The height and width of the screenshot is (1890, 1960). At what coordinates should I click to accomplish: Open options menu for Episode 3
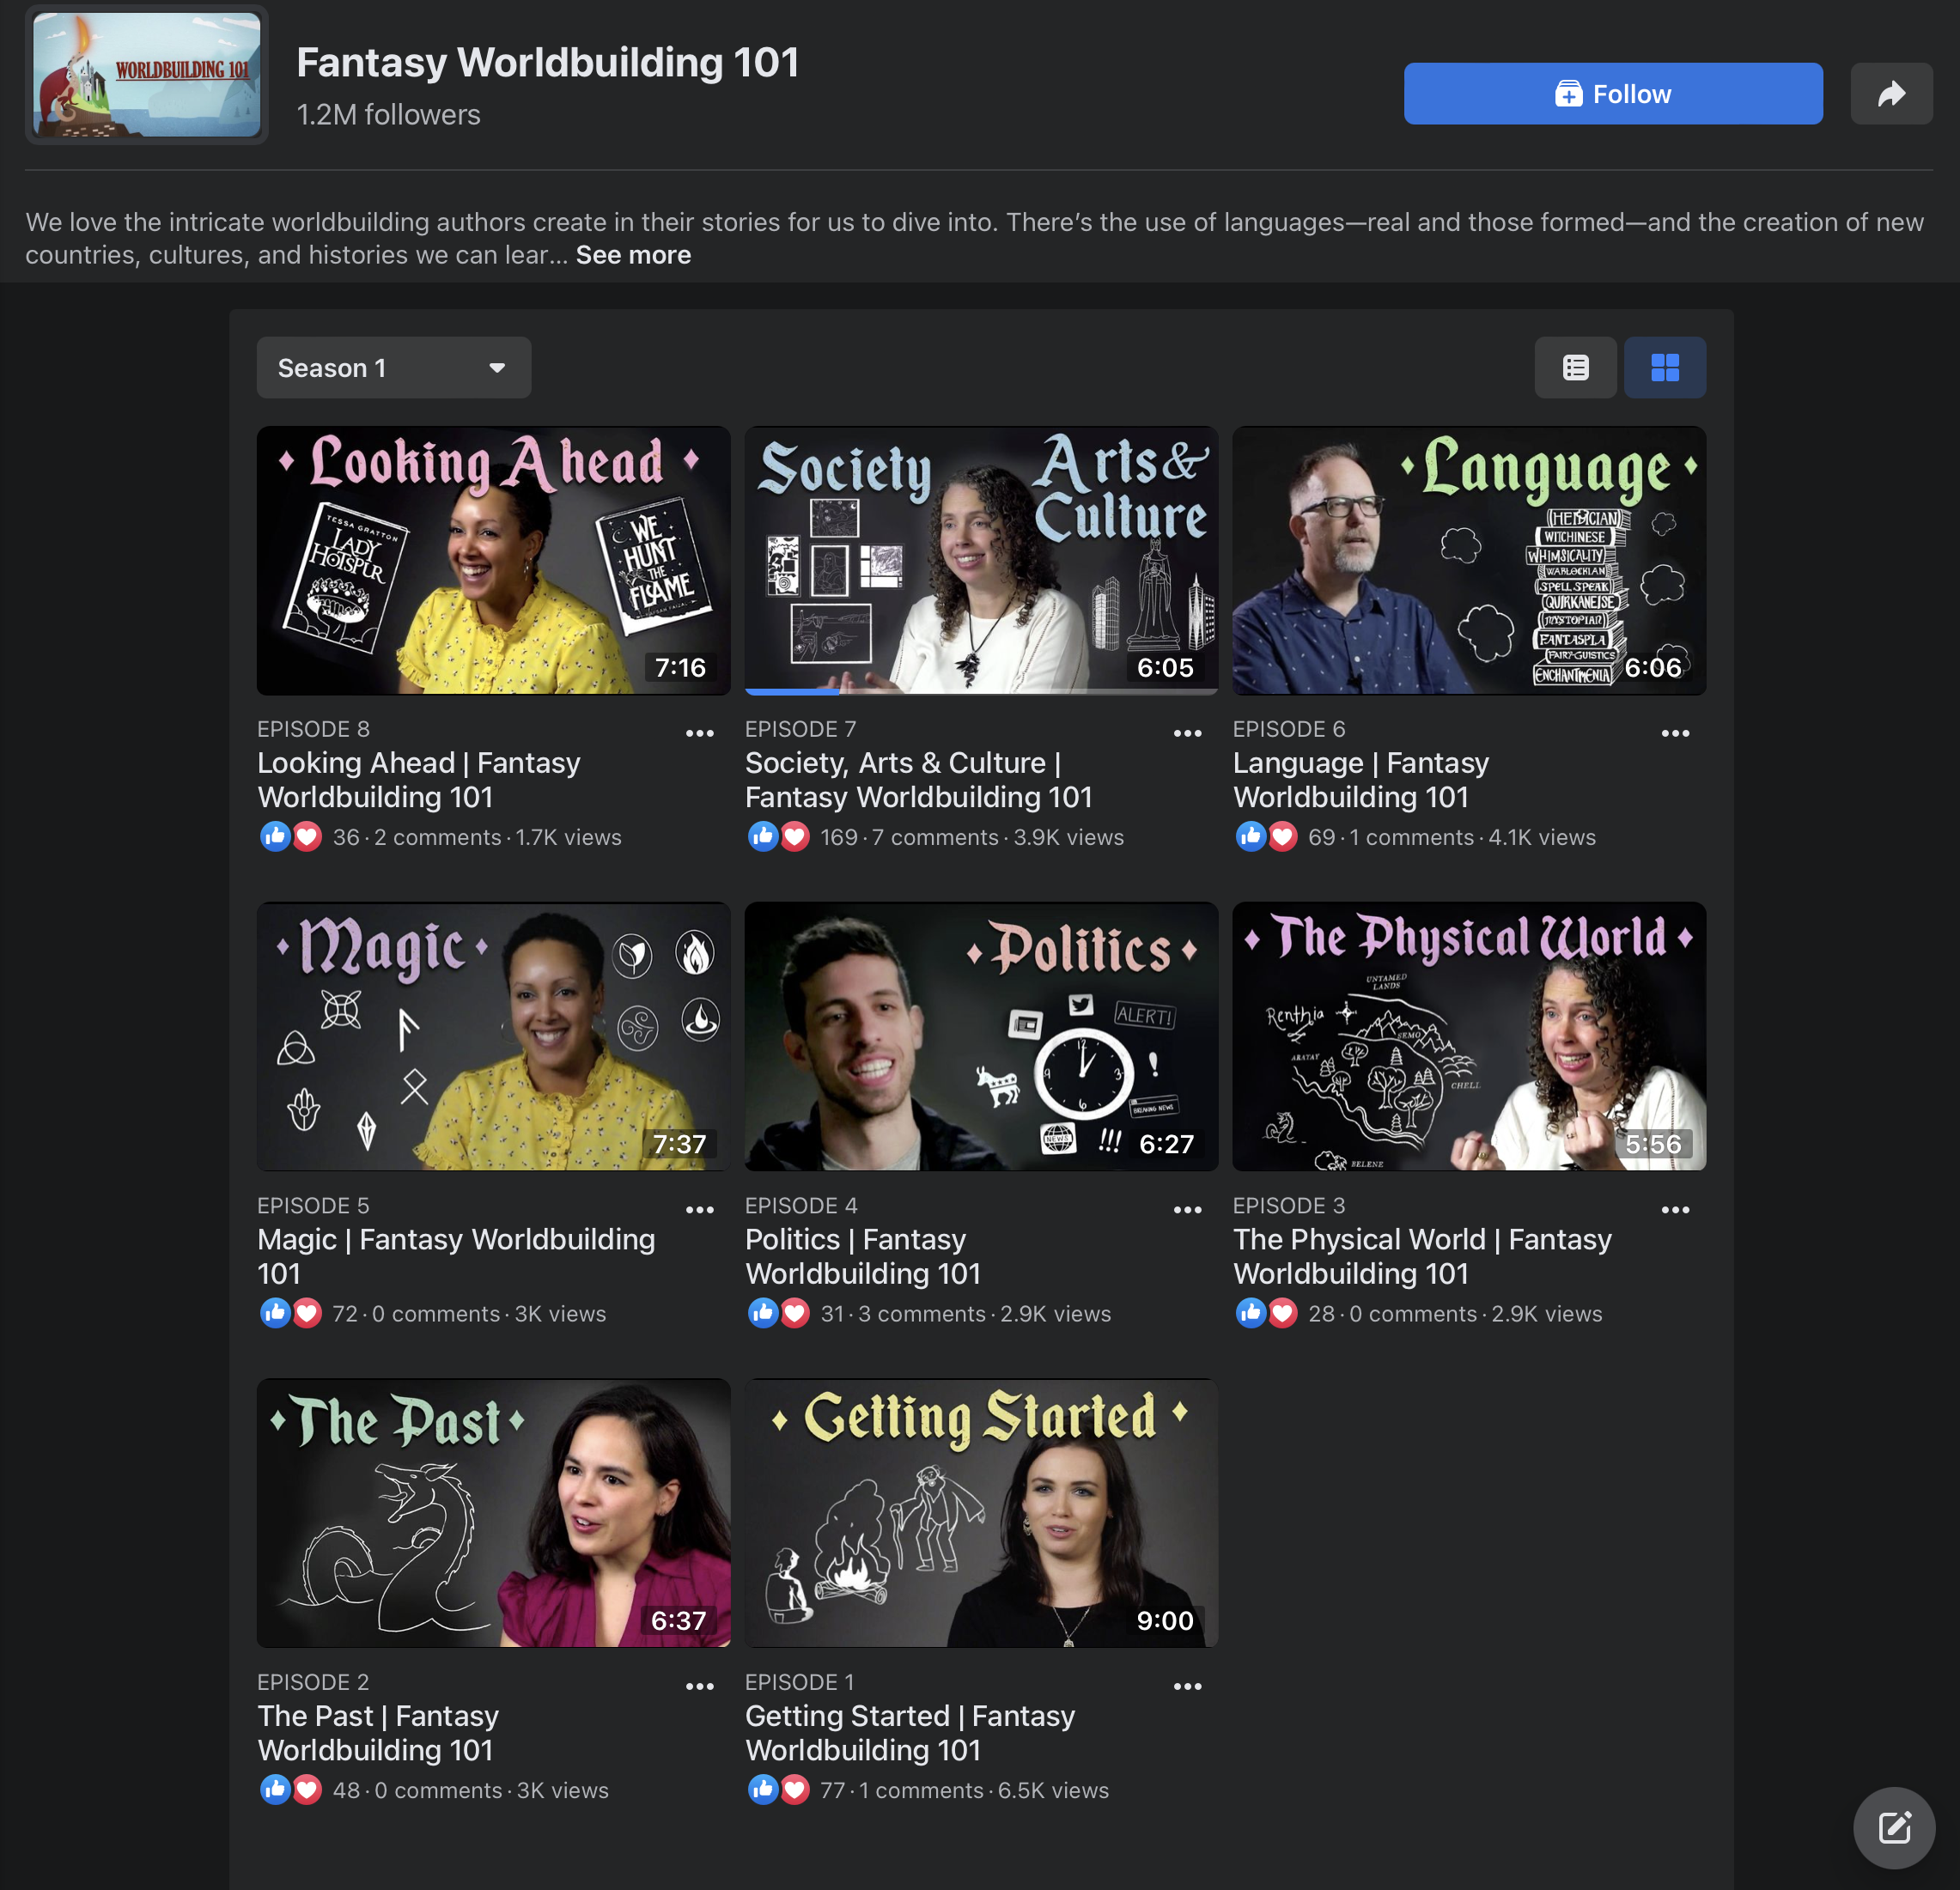coord(1675,1210)
